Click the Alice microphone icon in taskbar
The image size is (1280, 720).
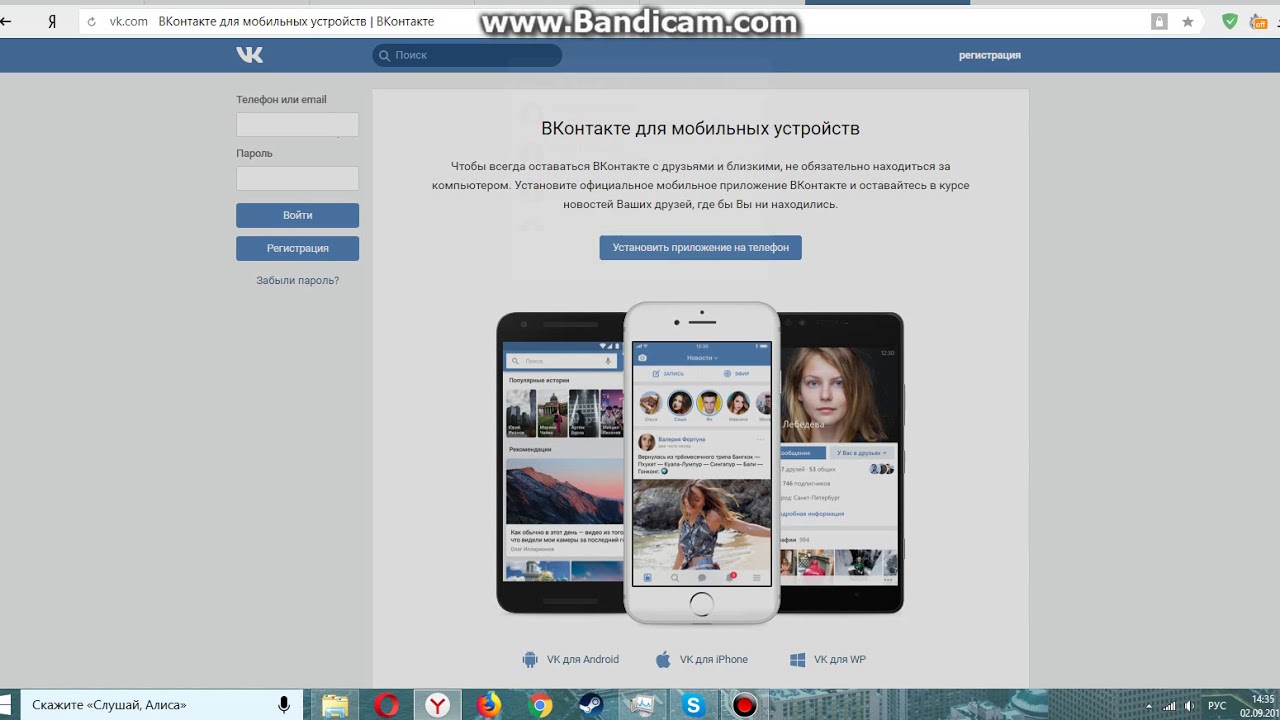284,705
